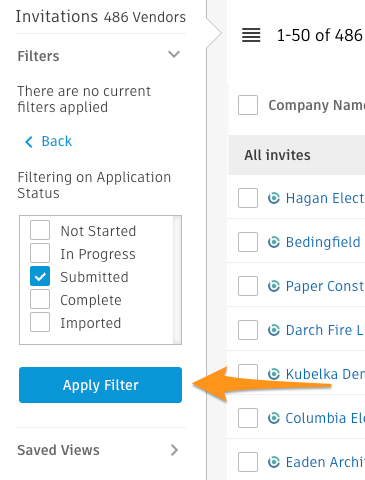Click the status icon beside Darch Fire
The width and height of the screenshot is (365, 480).
coord(274,330)
